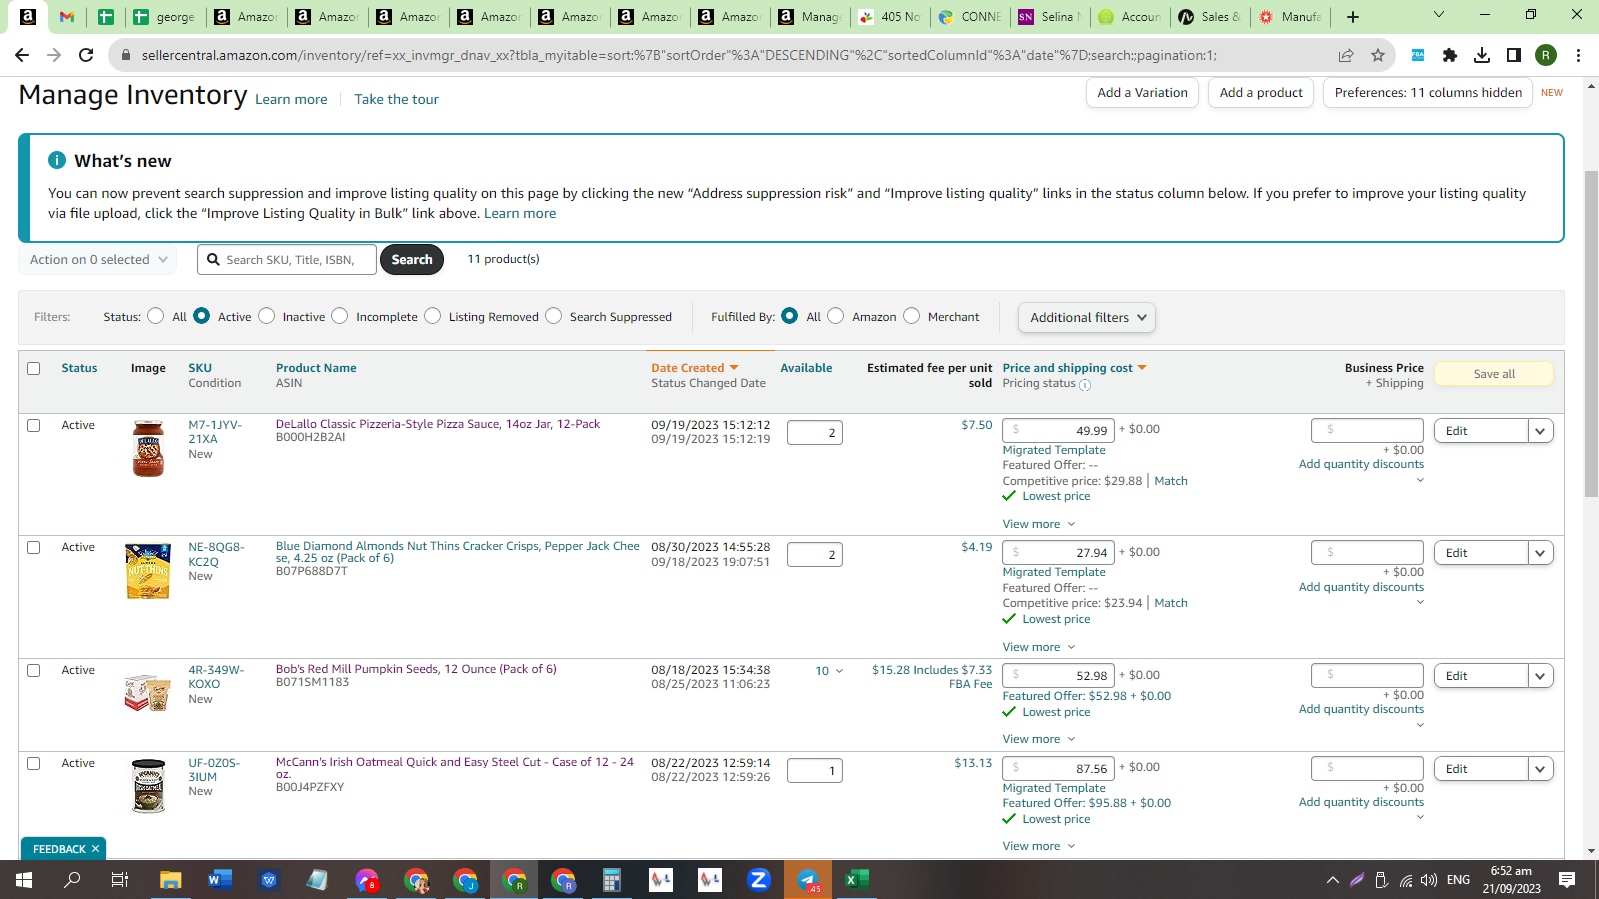The width and height of the screenshot is (1599, 899).
Task: Click the search tabs chevron
Action: [x=1439, y=15]
